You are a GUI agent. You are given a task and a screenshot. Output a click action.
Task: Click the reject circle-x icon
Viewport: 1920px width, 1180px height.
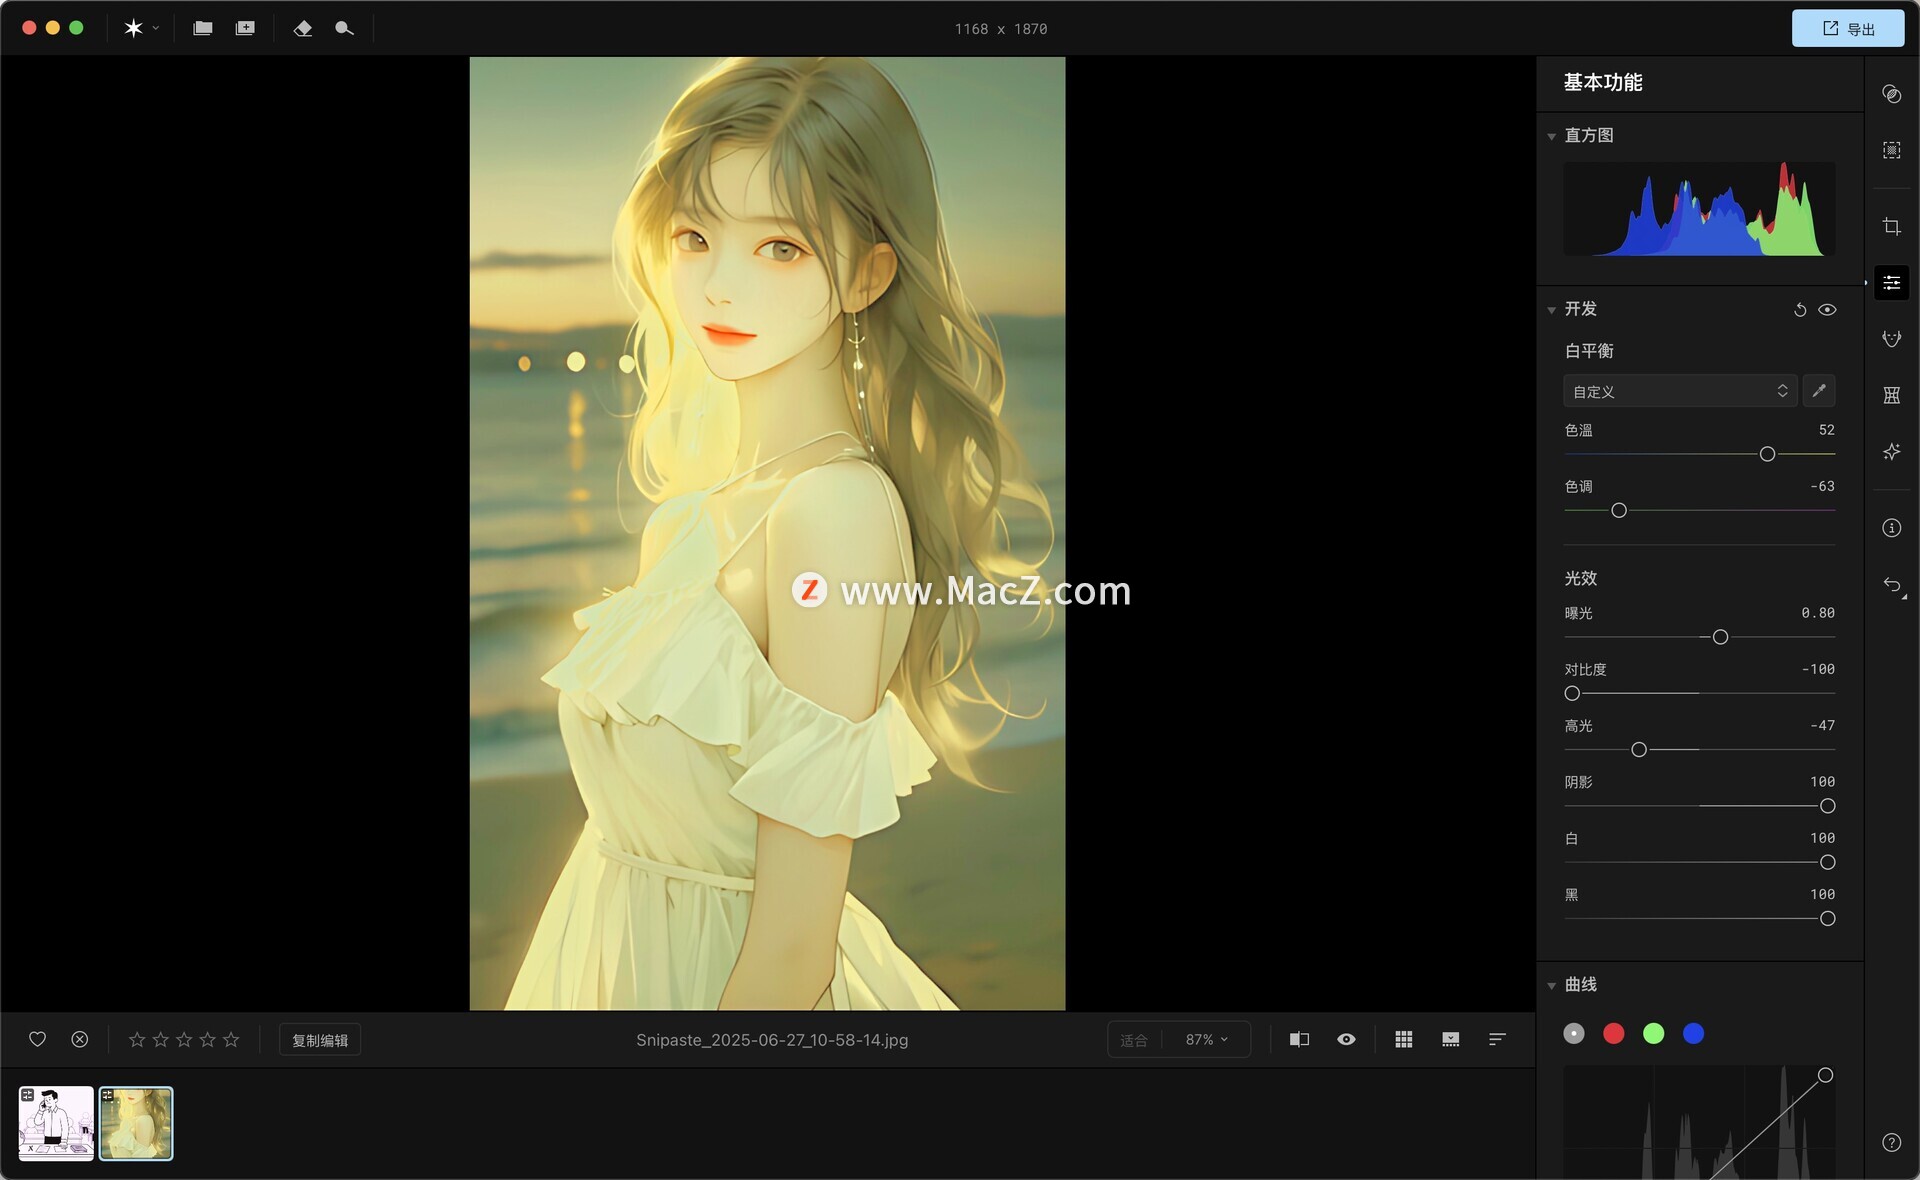(x=80, y=1039)
